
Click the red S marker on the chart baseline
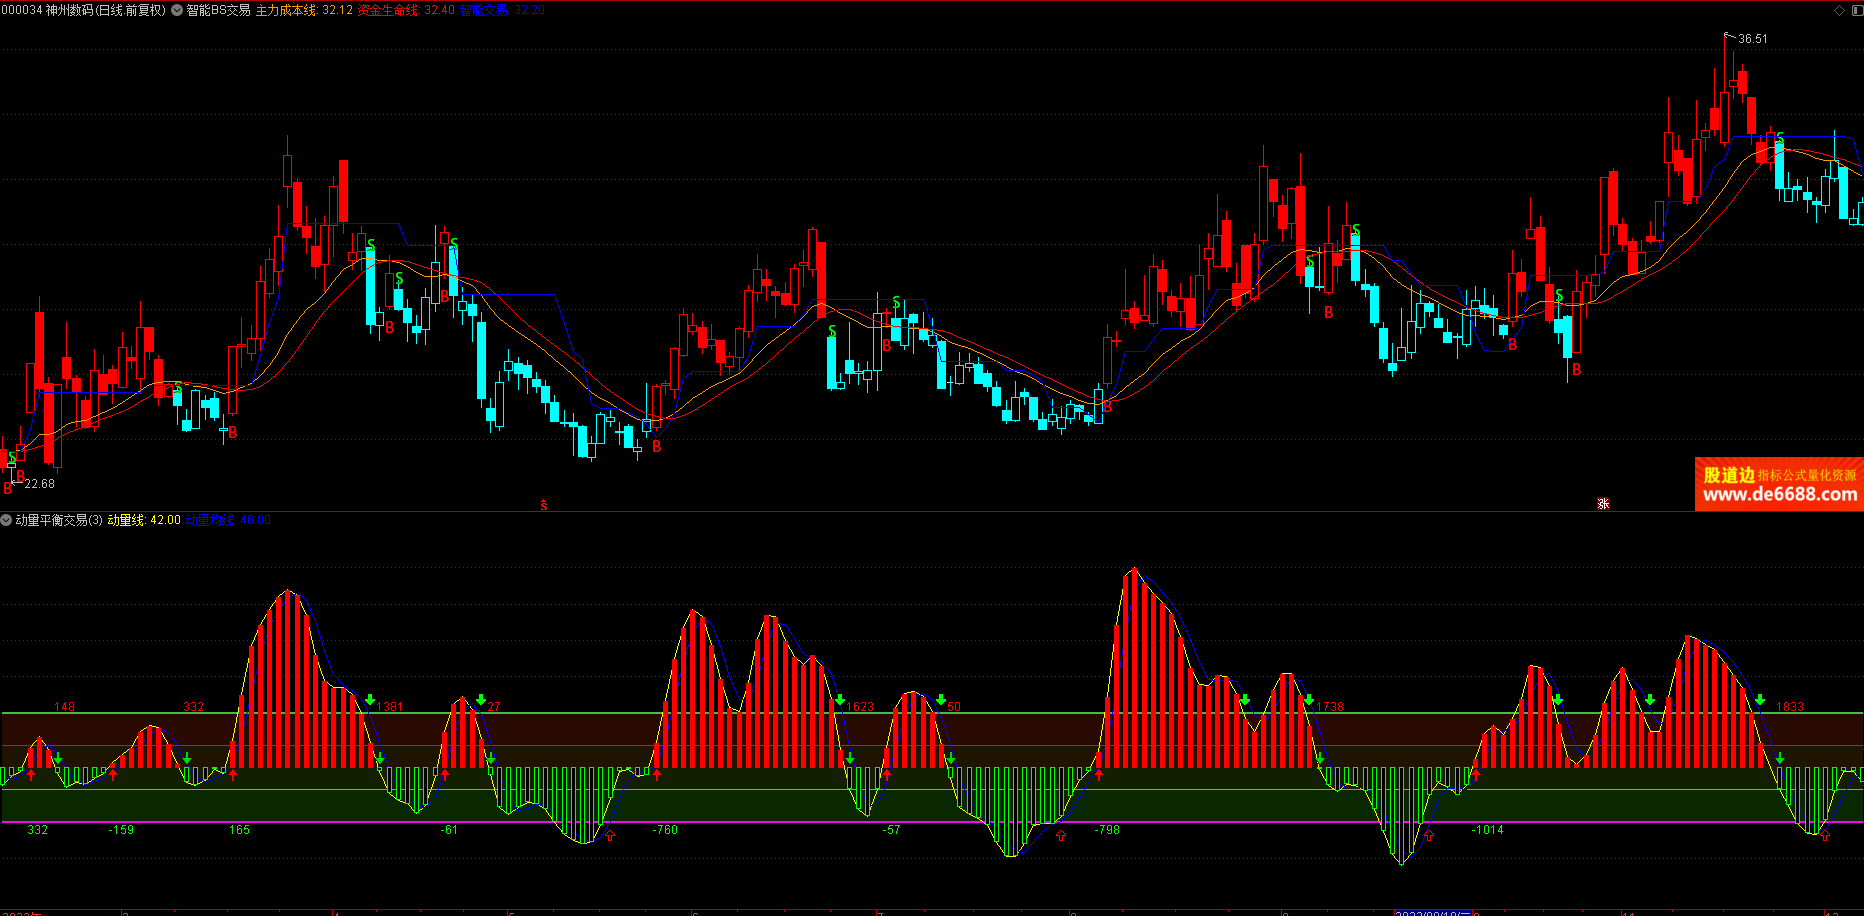point(544,505)
